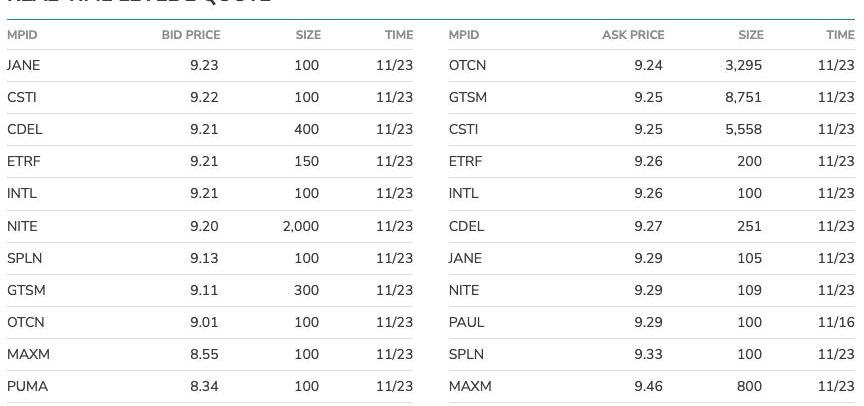
Task: Select the ETRF ask price 9.26
Action: click(648, 161)
